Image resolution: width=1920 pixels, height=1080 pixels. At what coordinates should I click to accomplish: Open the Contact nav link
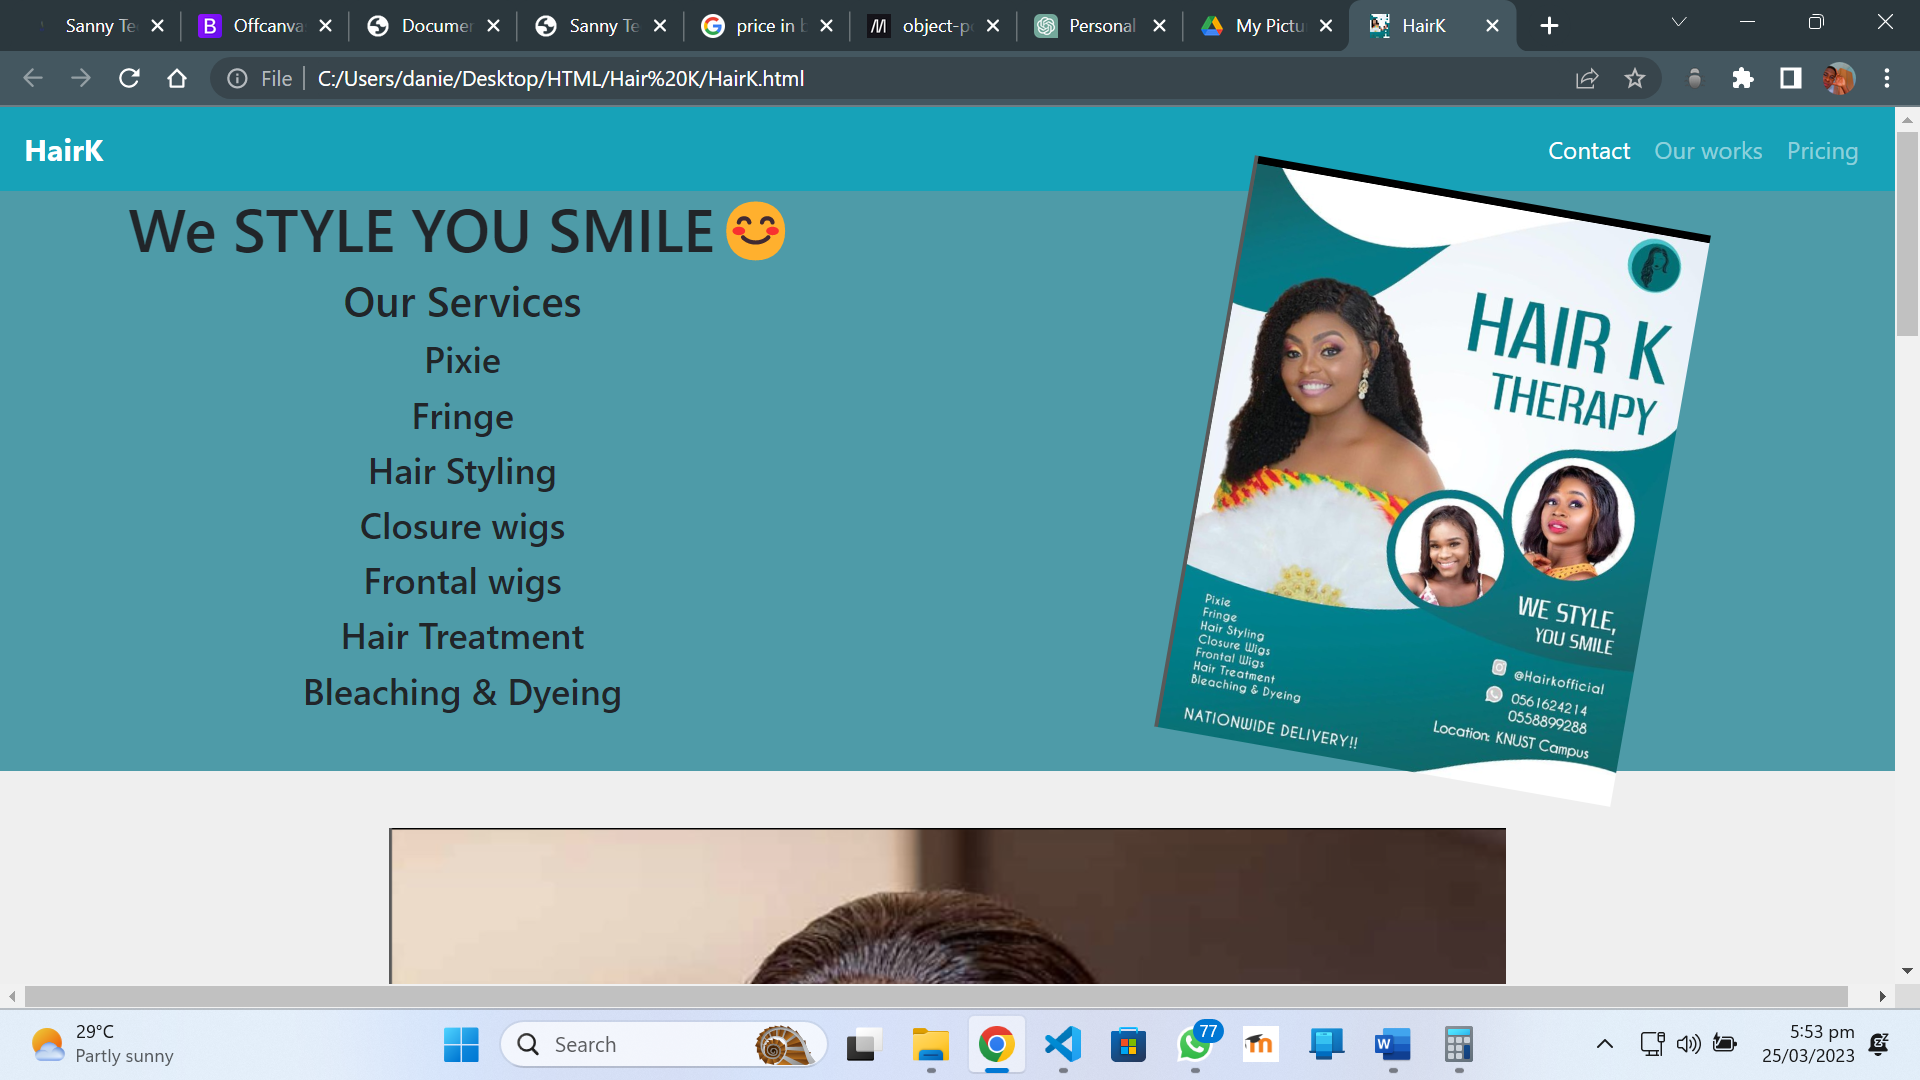pos(1589,151)
